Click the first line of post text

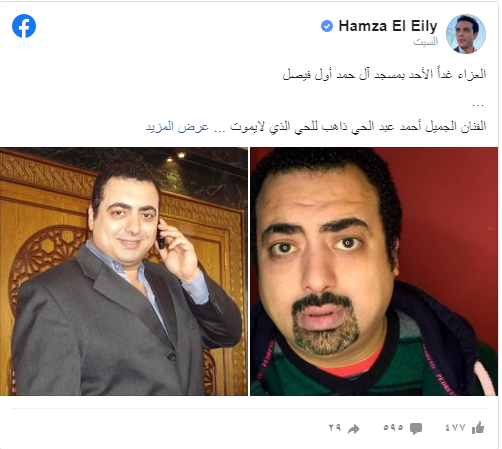pyautogui.click(x=384, y=74)
